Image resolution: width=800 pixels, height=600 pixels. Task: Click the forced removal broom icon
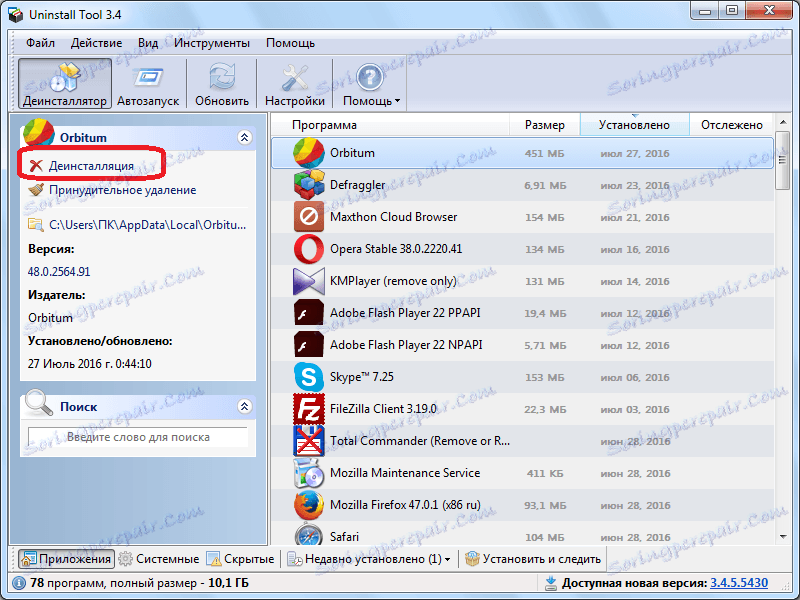pyautogui.click(x=36, y=190)
